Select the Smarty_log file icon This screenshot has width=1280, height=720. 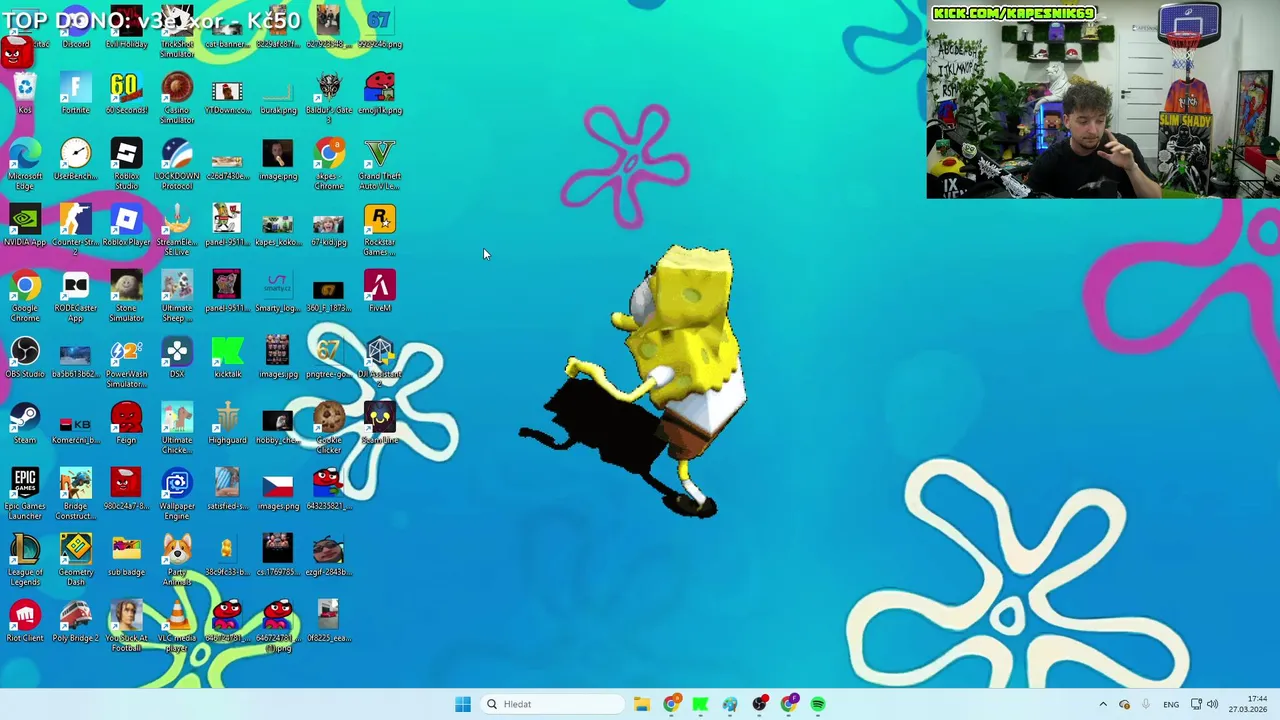pos(278,292)
